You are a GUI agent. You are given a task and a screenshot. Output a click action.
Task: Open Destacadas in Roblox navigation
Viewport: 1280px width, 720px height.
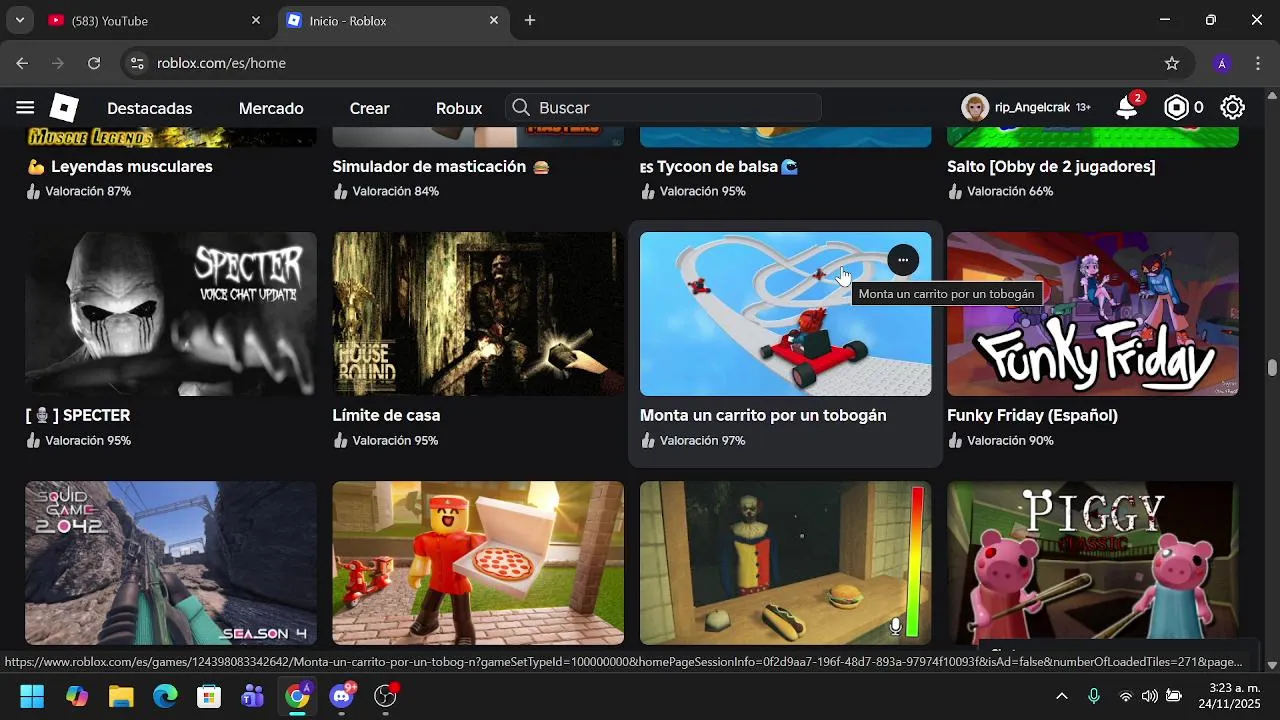pos(150,108)
